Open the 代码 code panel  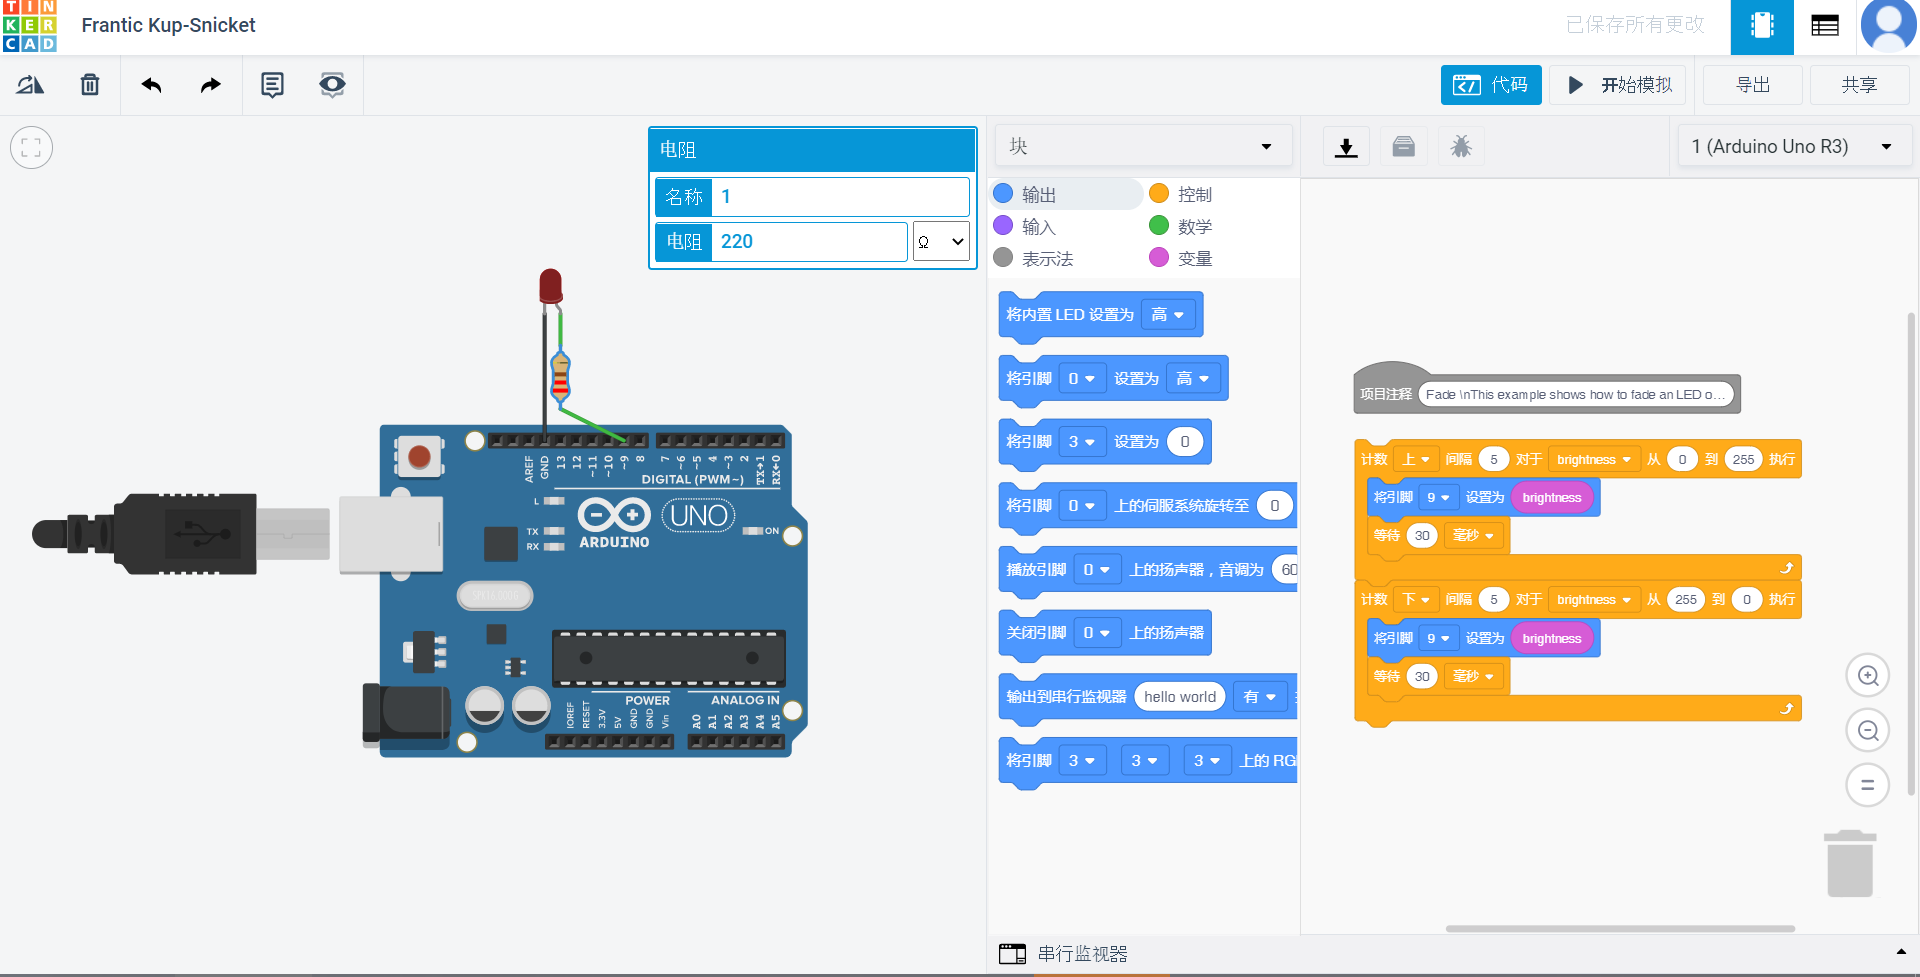tap(1491, 85)
